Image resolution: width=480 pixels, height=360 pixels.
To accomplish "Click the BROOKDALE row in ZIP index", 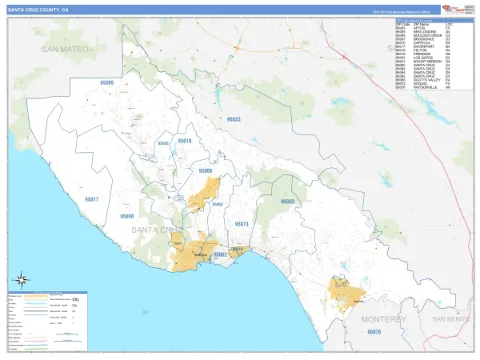I will pos(434,39).
